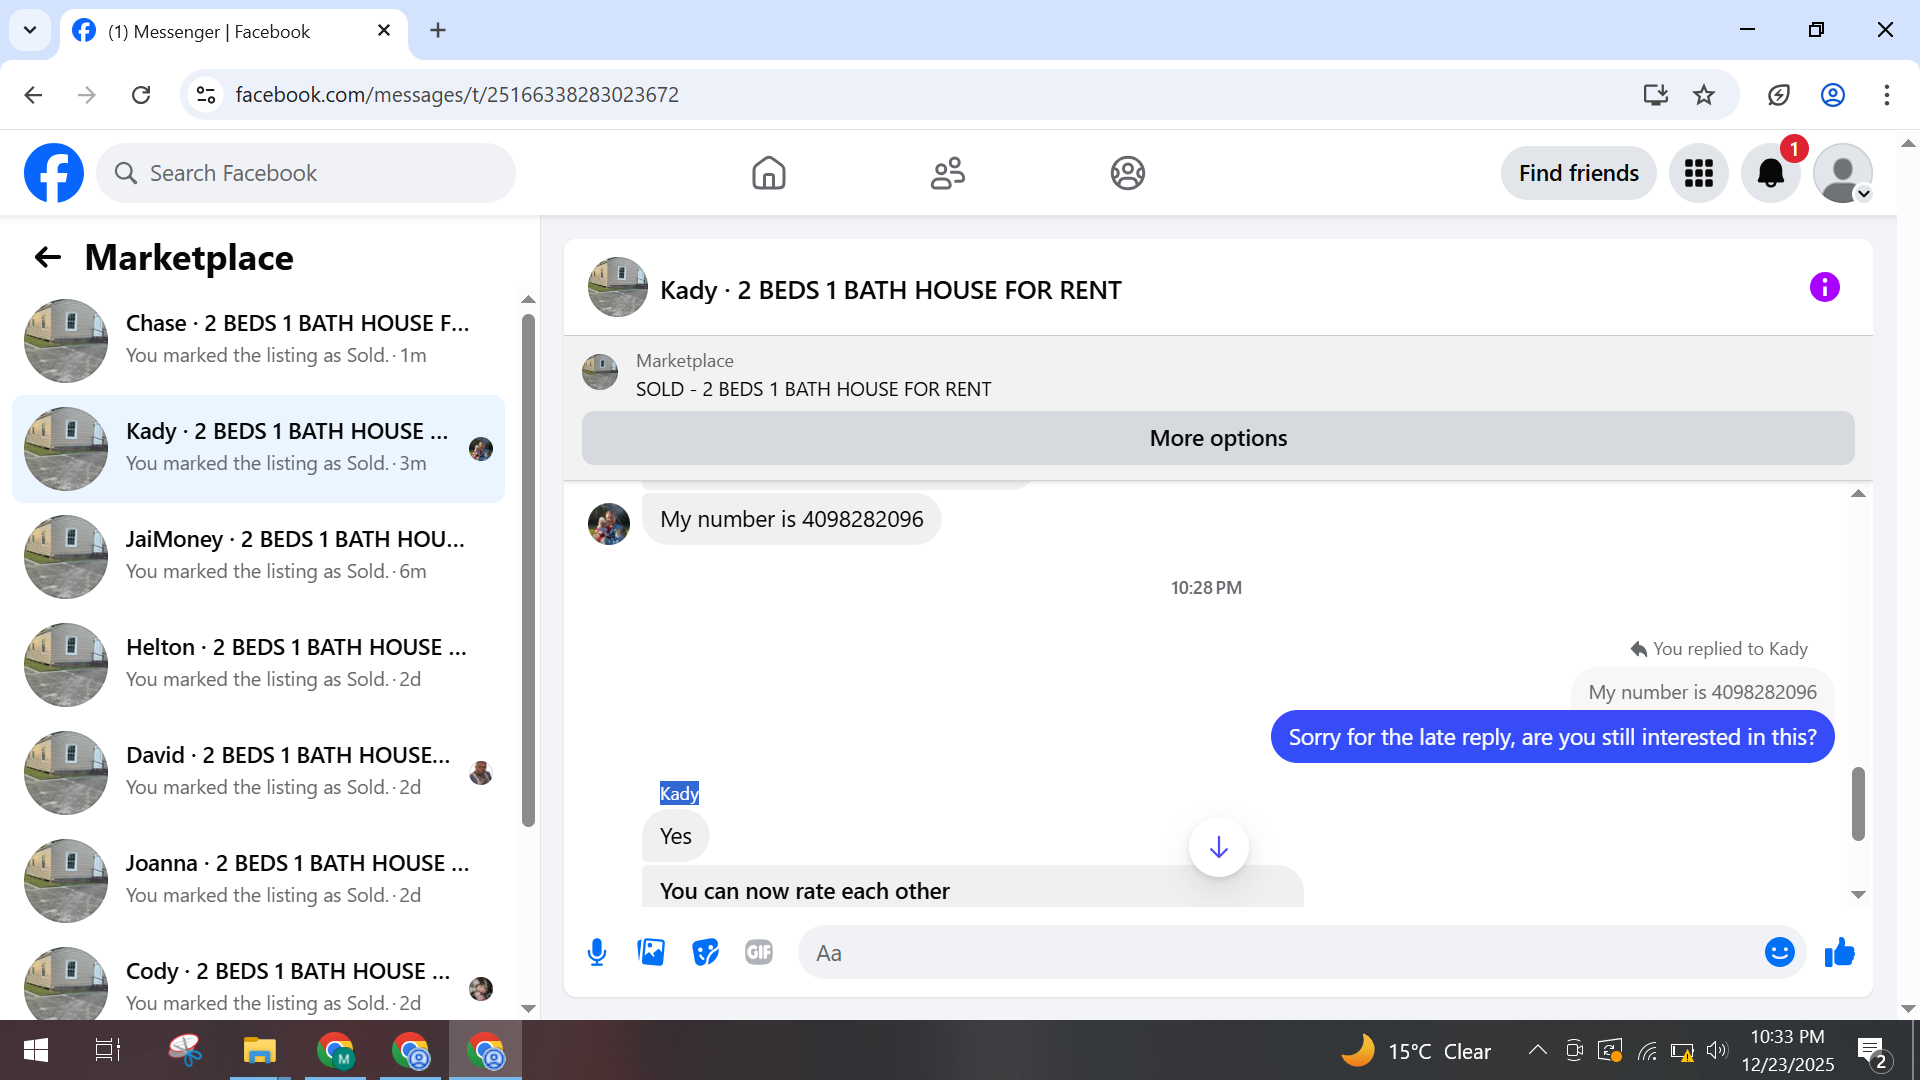
Task: Click the Find friends button
Action: click(1578, 173)
